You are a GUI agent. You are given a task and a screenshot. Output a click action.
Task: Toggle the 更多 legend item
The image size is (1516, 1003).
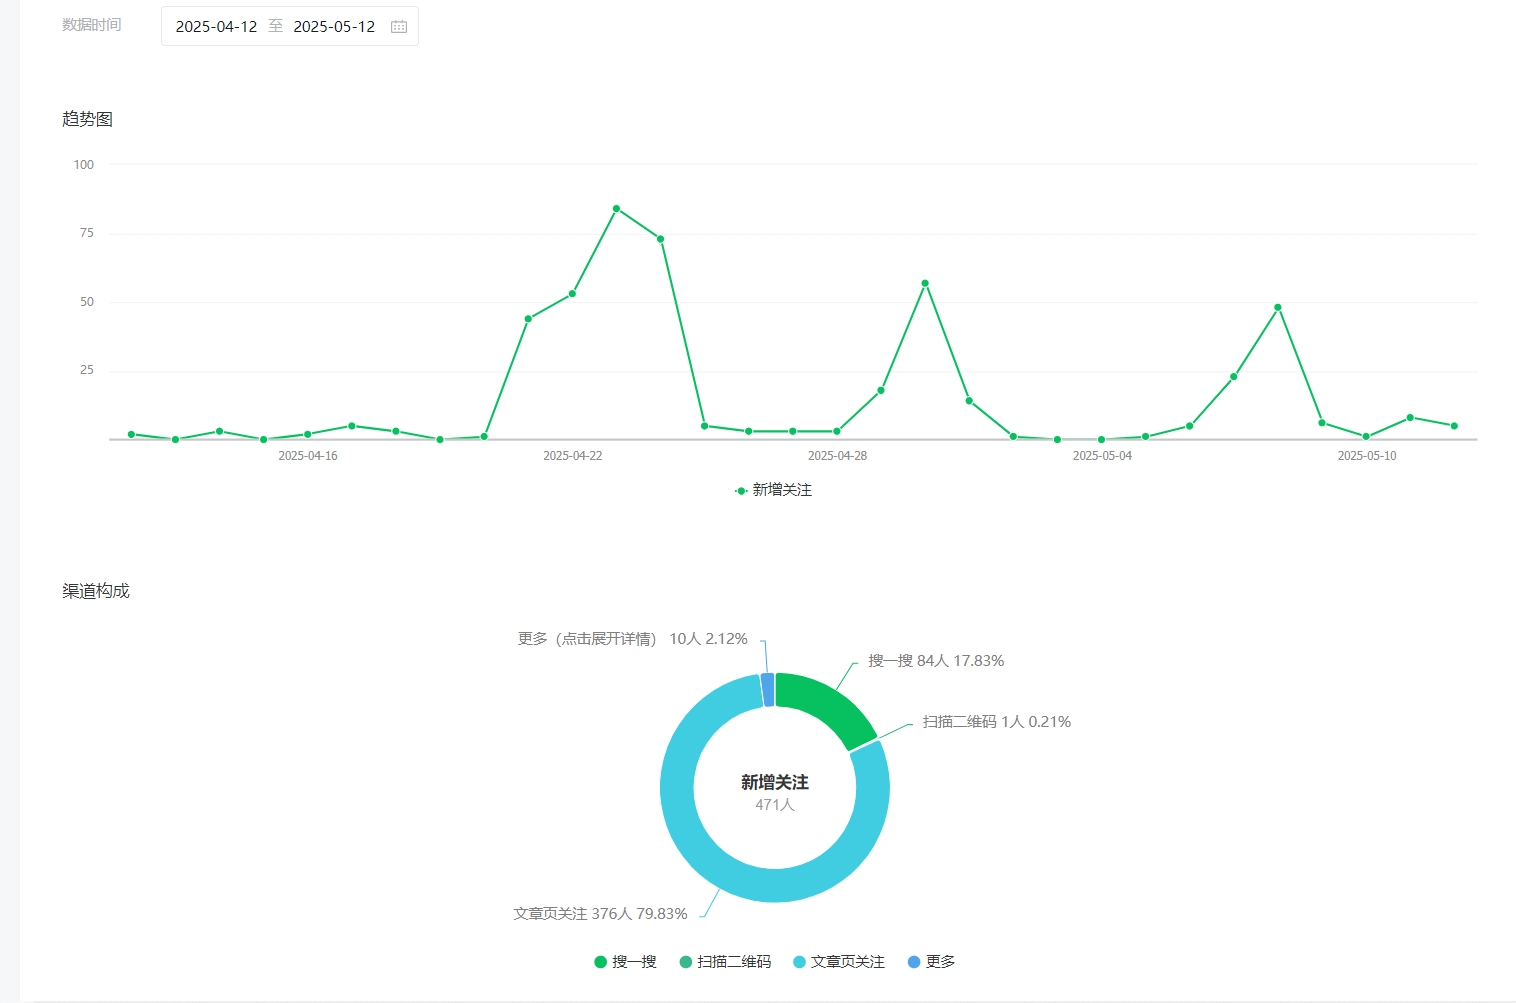931,962
